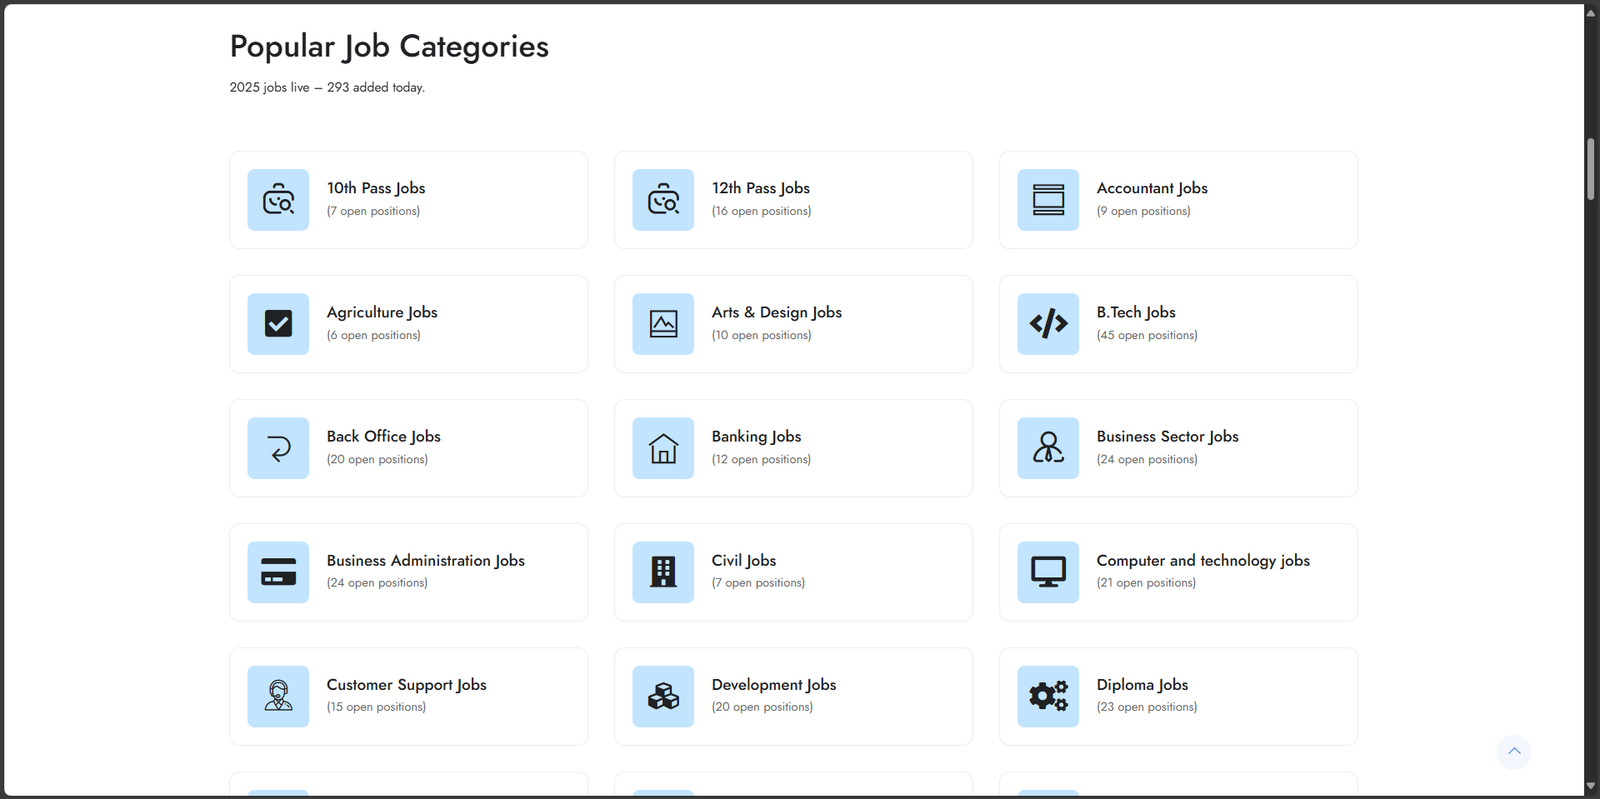Click the 10th Pass Jobs briefcase icon
The image size is (1600, 799).
[x=278, y=200]
